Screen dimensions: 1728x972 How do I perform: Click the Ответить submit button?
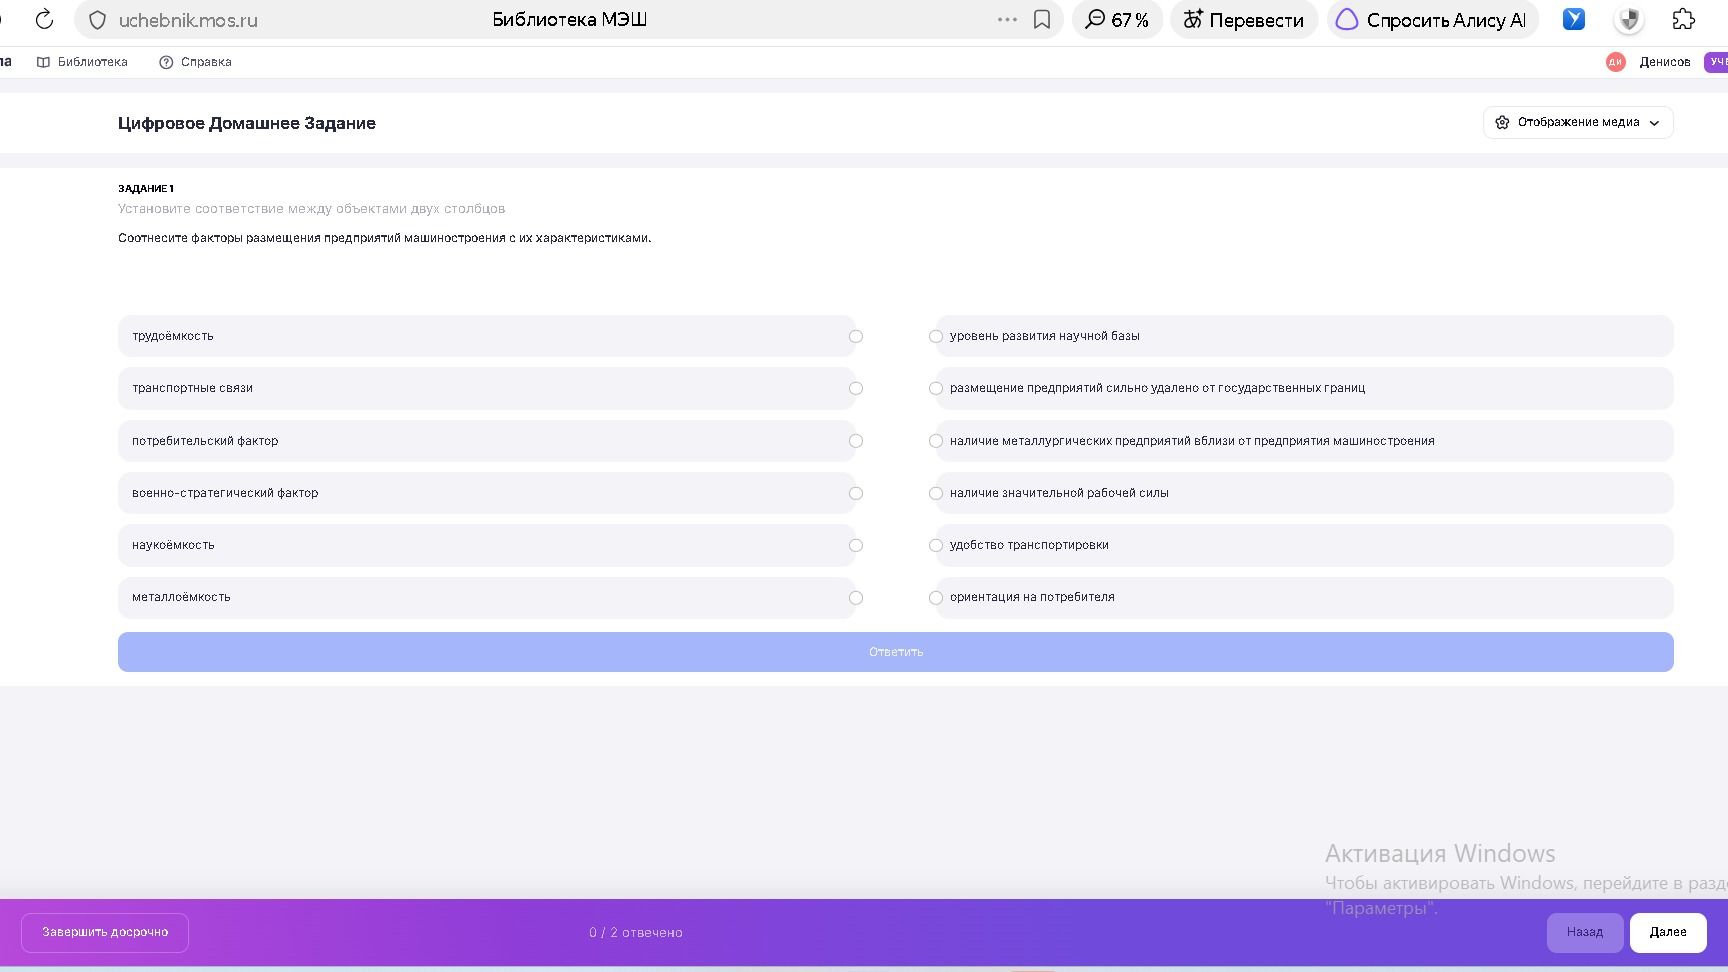click(x=896, y=652)
